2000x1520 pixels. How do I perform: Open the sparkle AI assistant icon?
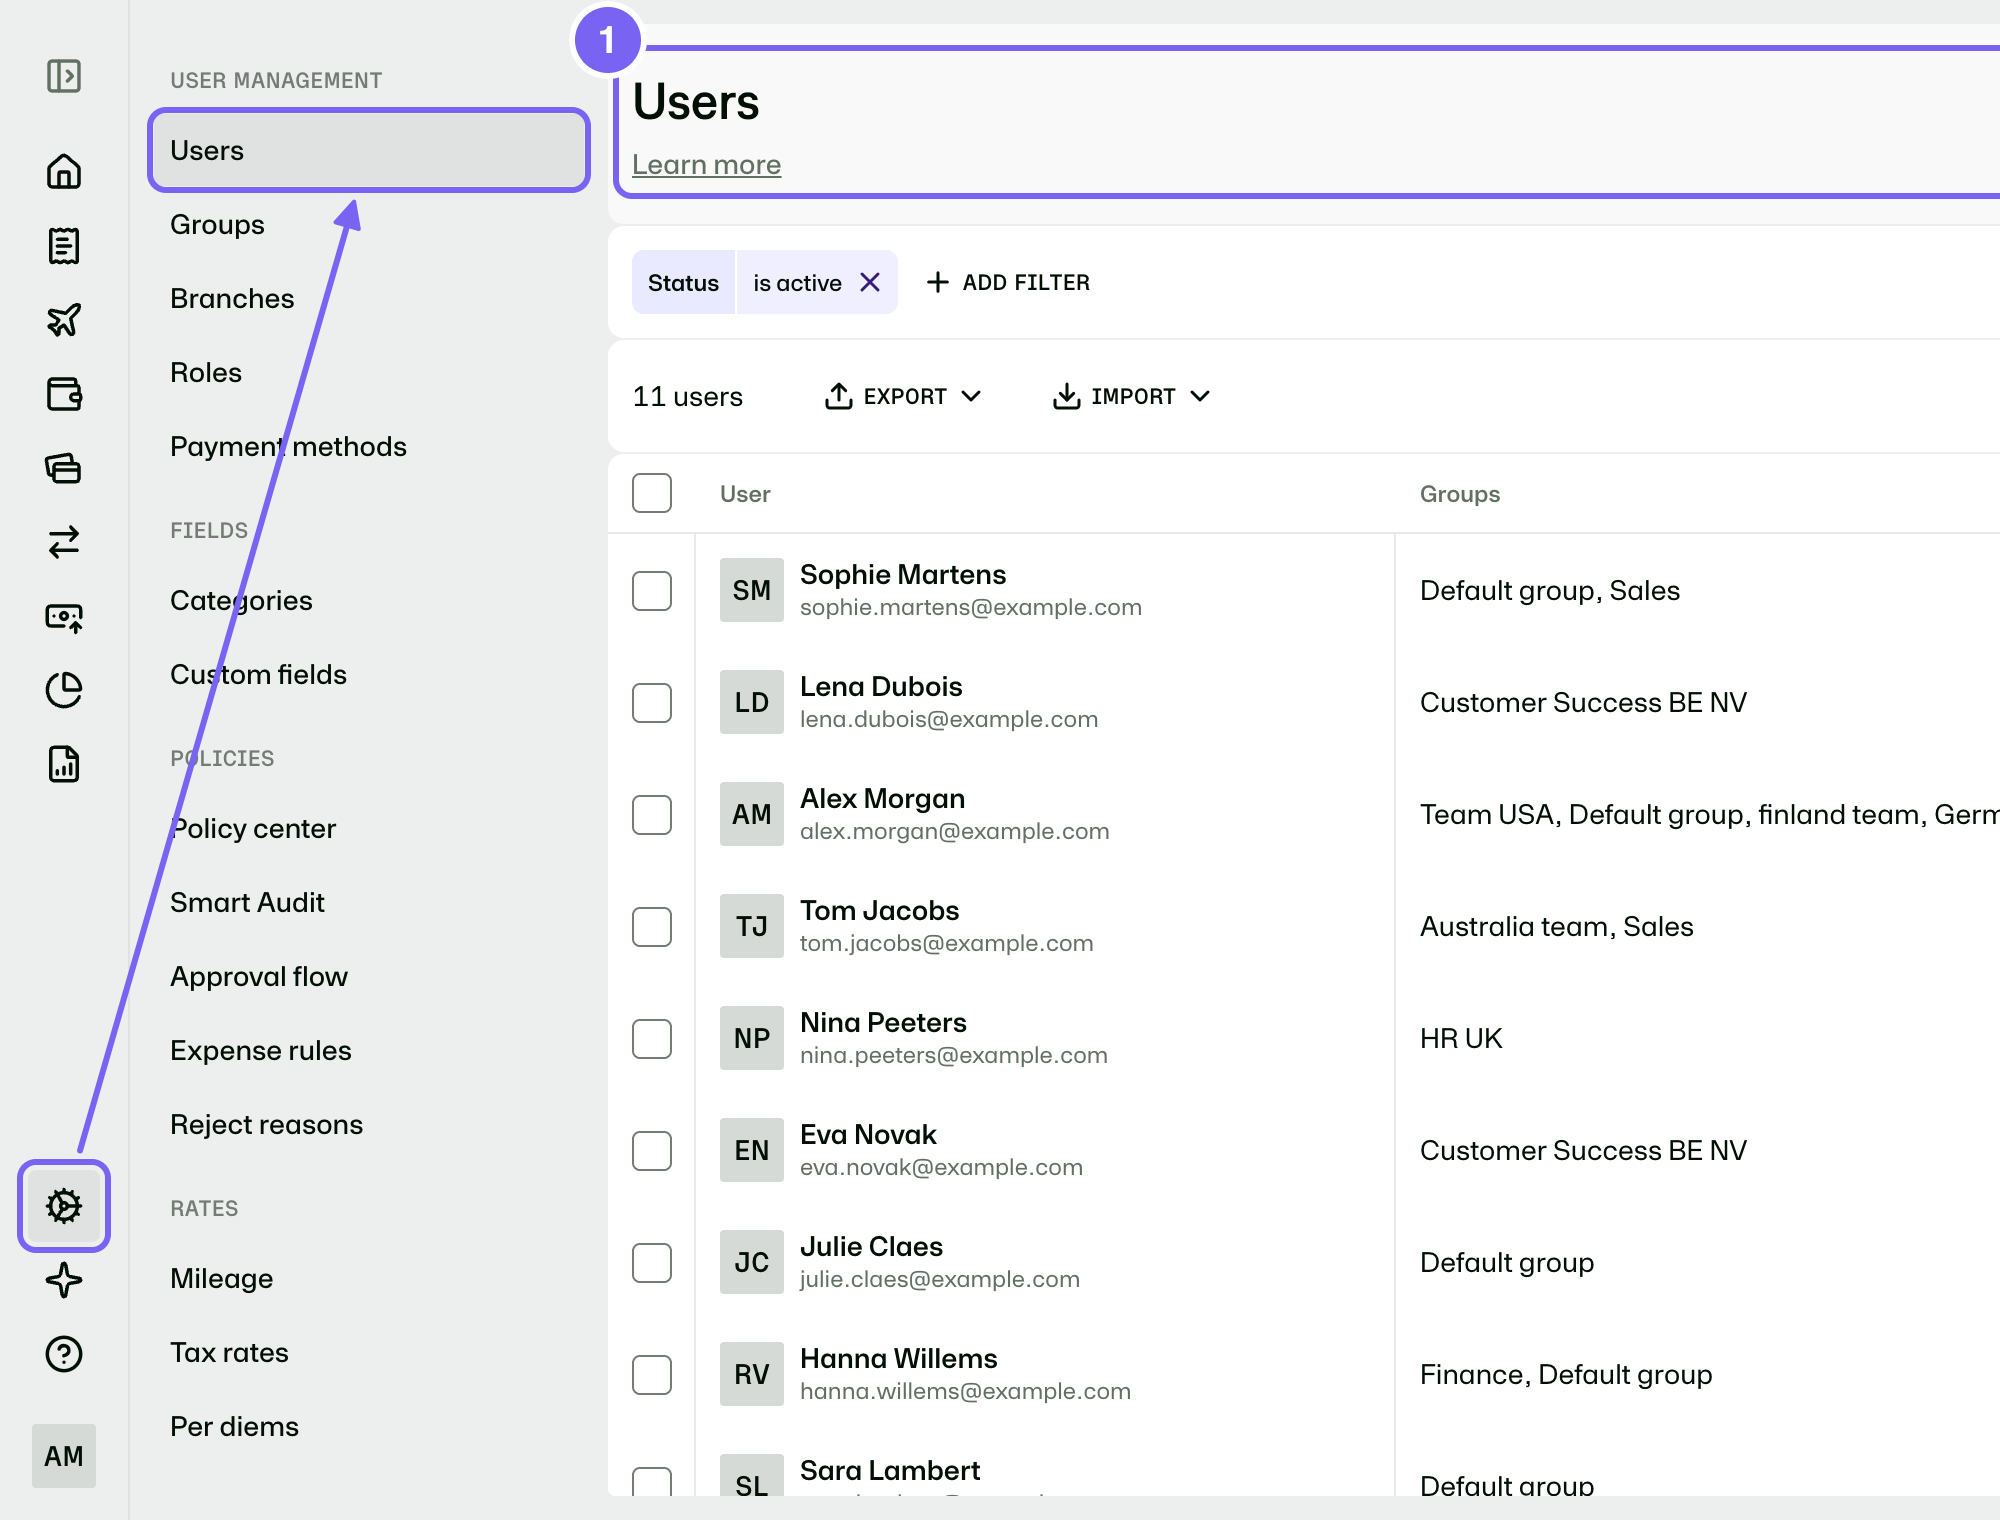(64, 1280)
